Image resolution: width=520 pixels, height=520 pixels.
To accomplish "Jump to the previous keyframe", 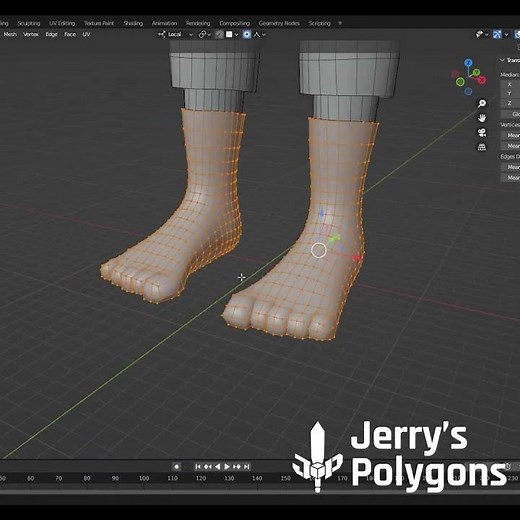I will [x=208, y=467].
